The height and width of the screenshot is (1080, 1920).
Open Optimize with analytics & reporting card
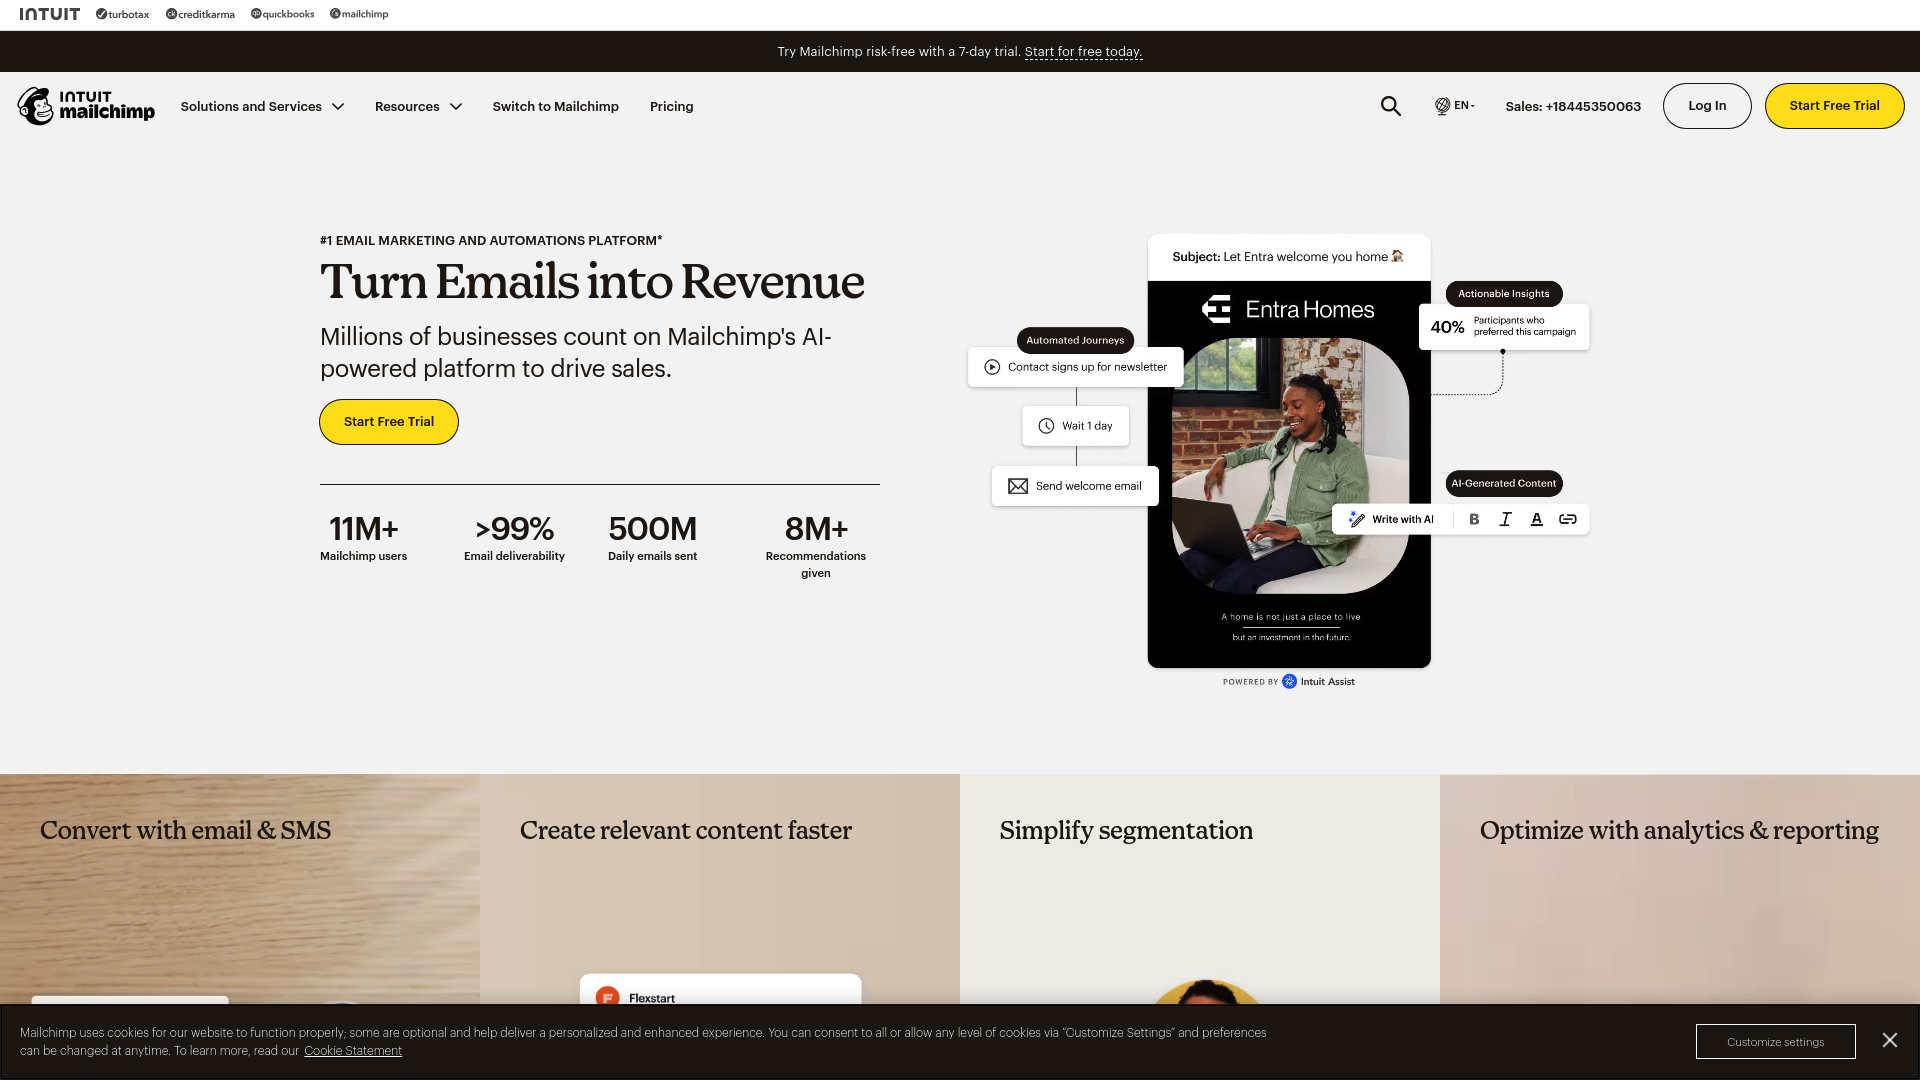[x=1680, y=888]
